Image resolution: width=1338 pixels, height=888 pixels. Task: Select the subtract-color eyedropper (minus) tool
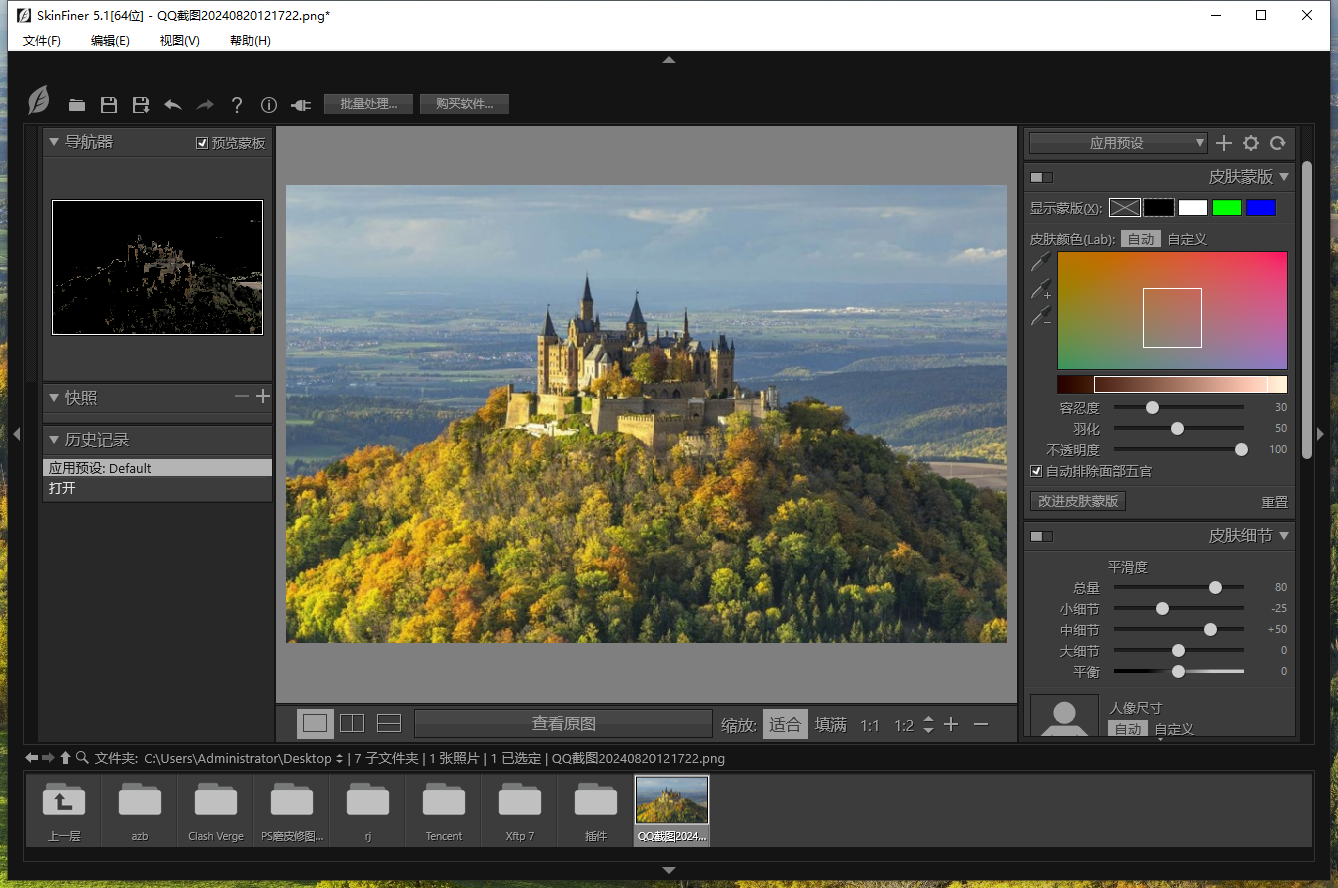(1042, 317)
